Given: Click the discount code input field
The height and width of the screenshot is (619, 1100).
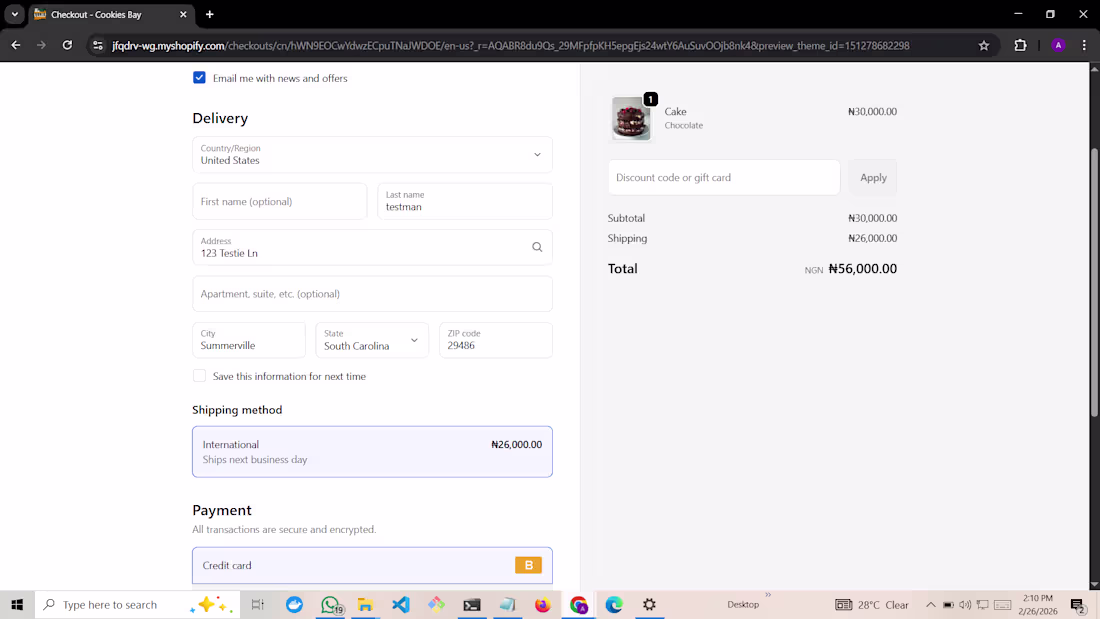Looking at the screenshot, I should click(723, 178).
